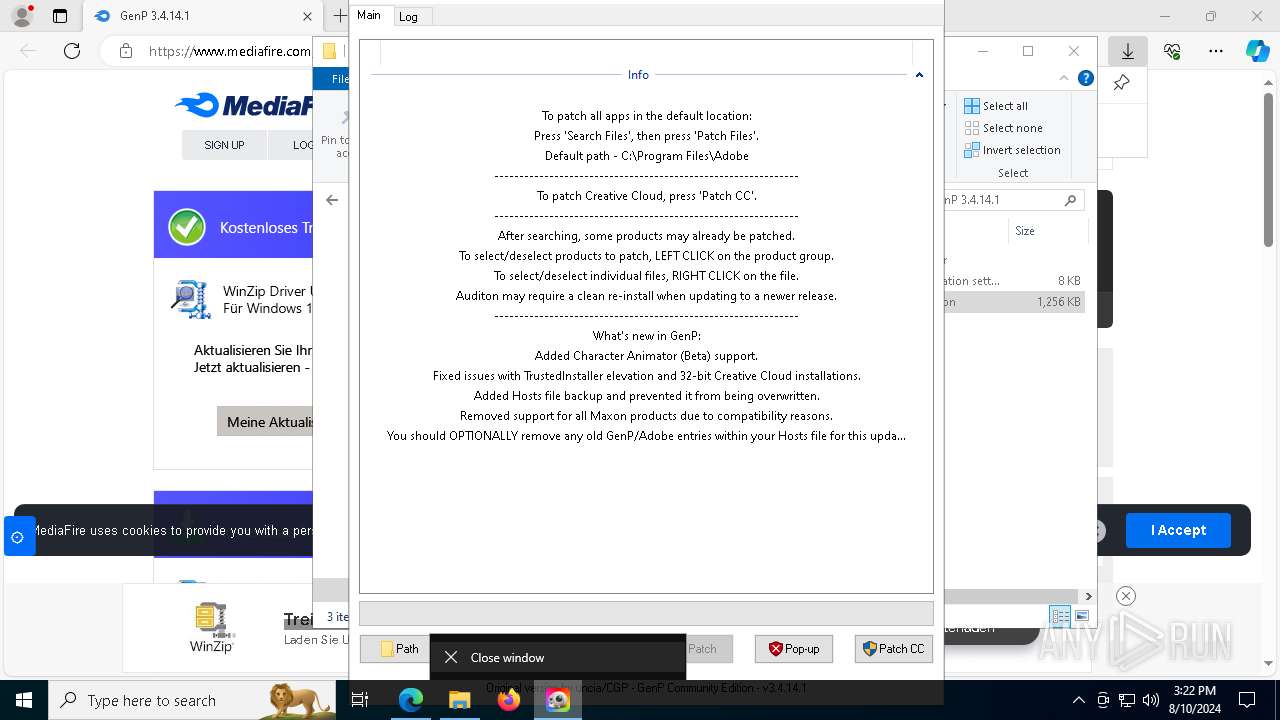Click Edge back arrow button

[28, 51]
